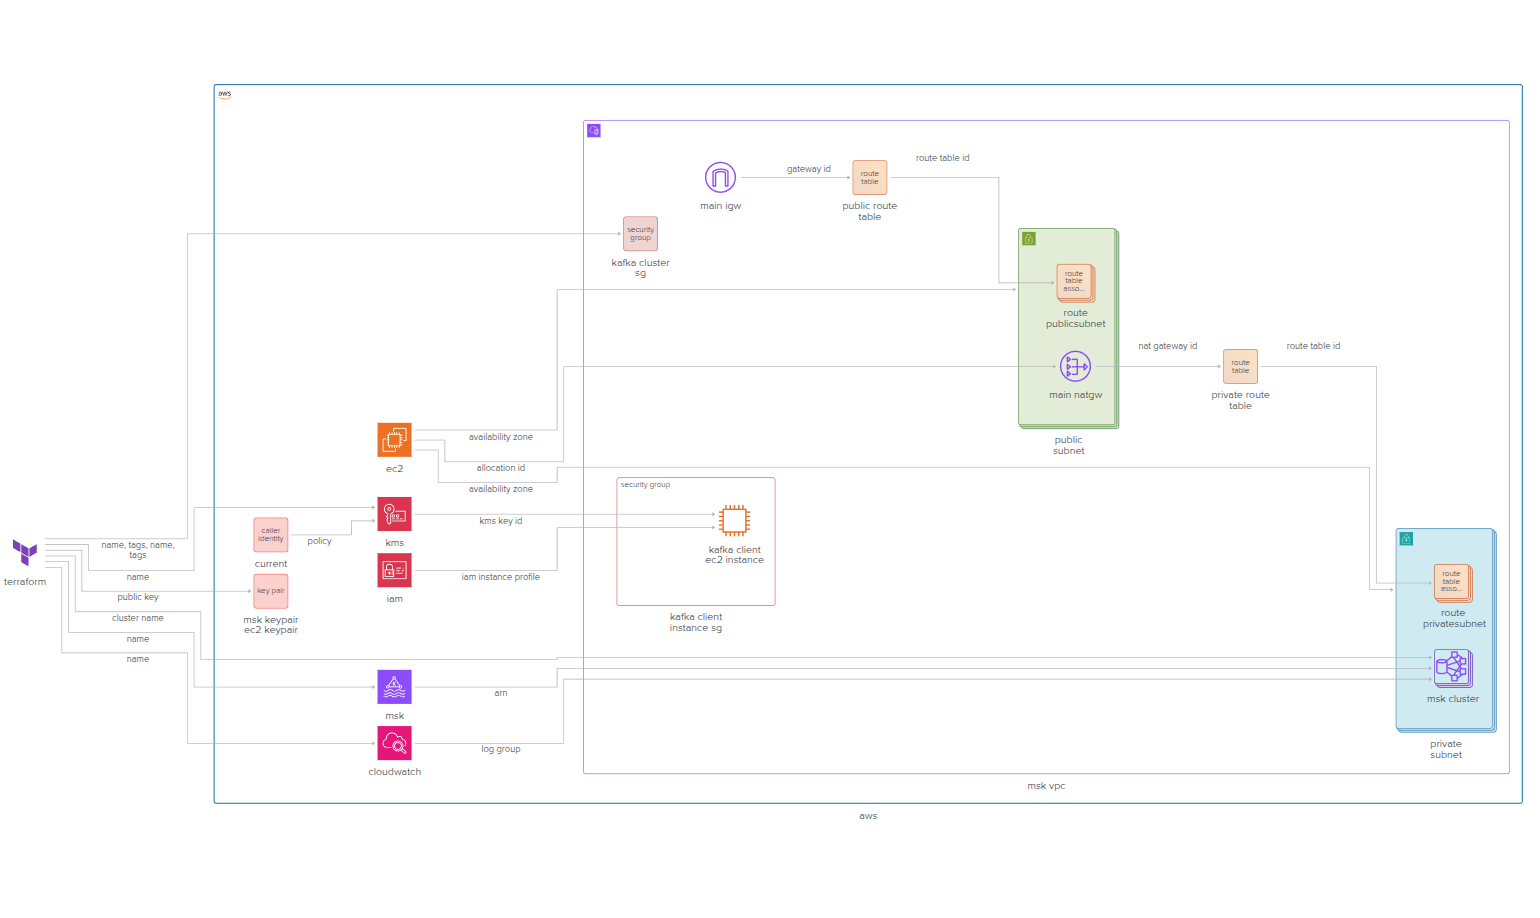Click the 'arn' edge label
Screen dimensions: 1540x918
500,693
